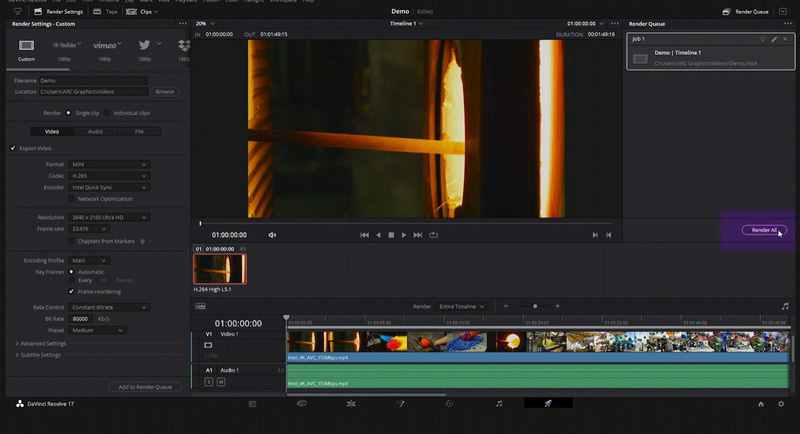Play timeline in reverse
Image resolution: width=800 pixels, height=434 pixels.
(x=378, y=235)
